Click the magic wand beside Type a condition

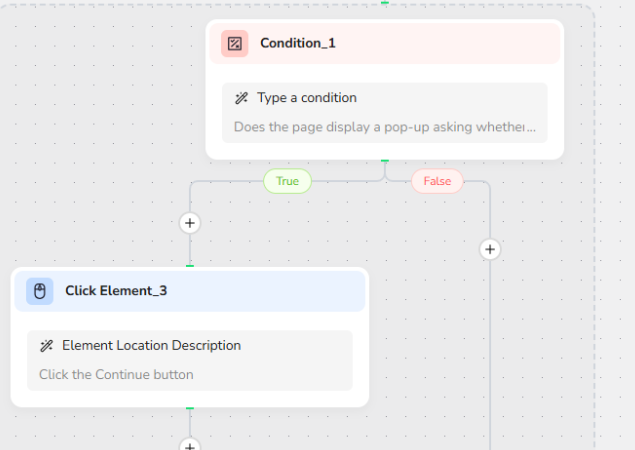tap(241, 98)
